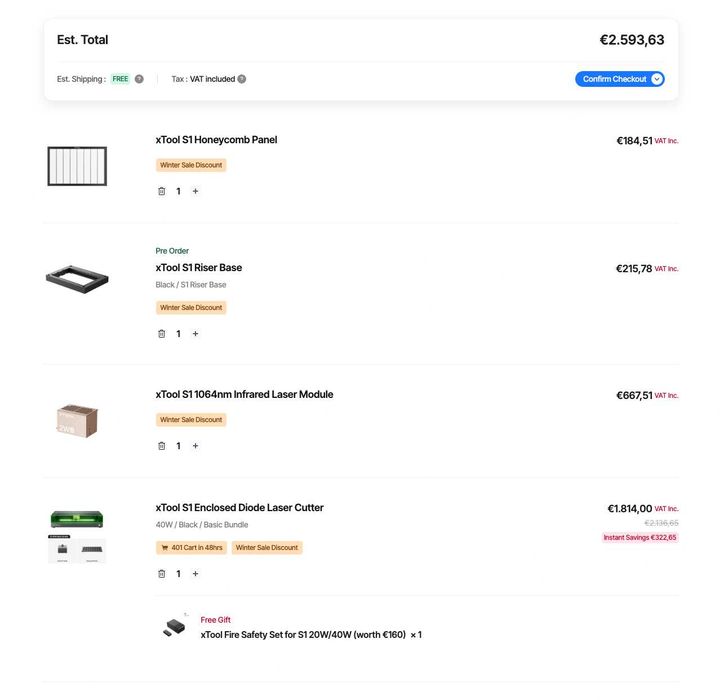Viewport: 724px width, 700px height.
Task: Open the xTool S1 Honeycomb Panel link
Action: [216, 140]
